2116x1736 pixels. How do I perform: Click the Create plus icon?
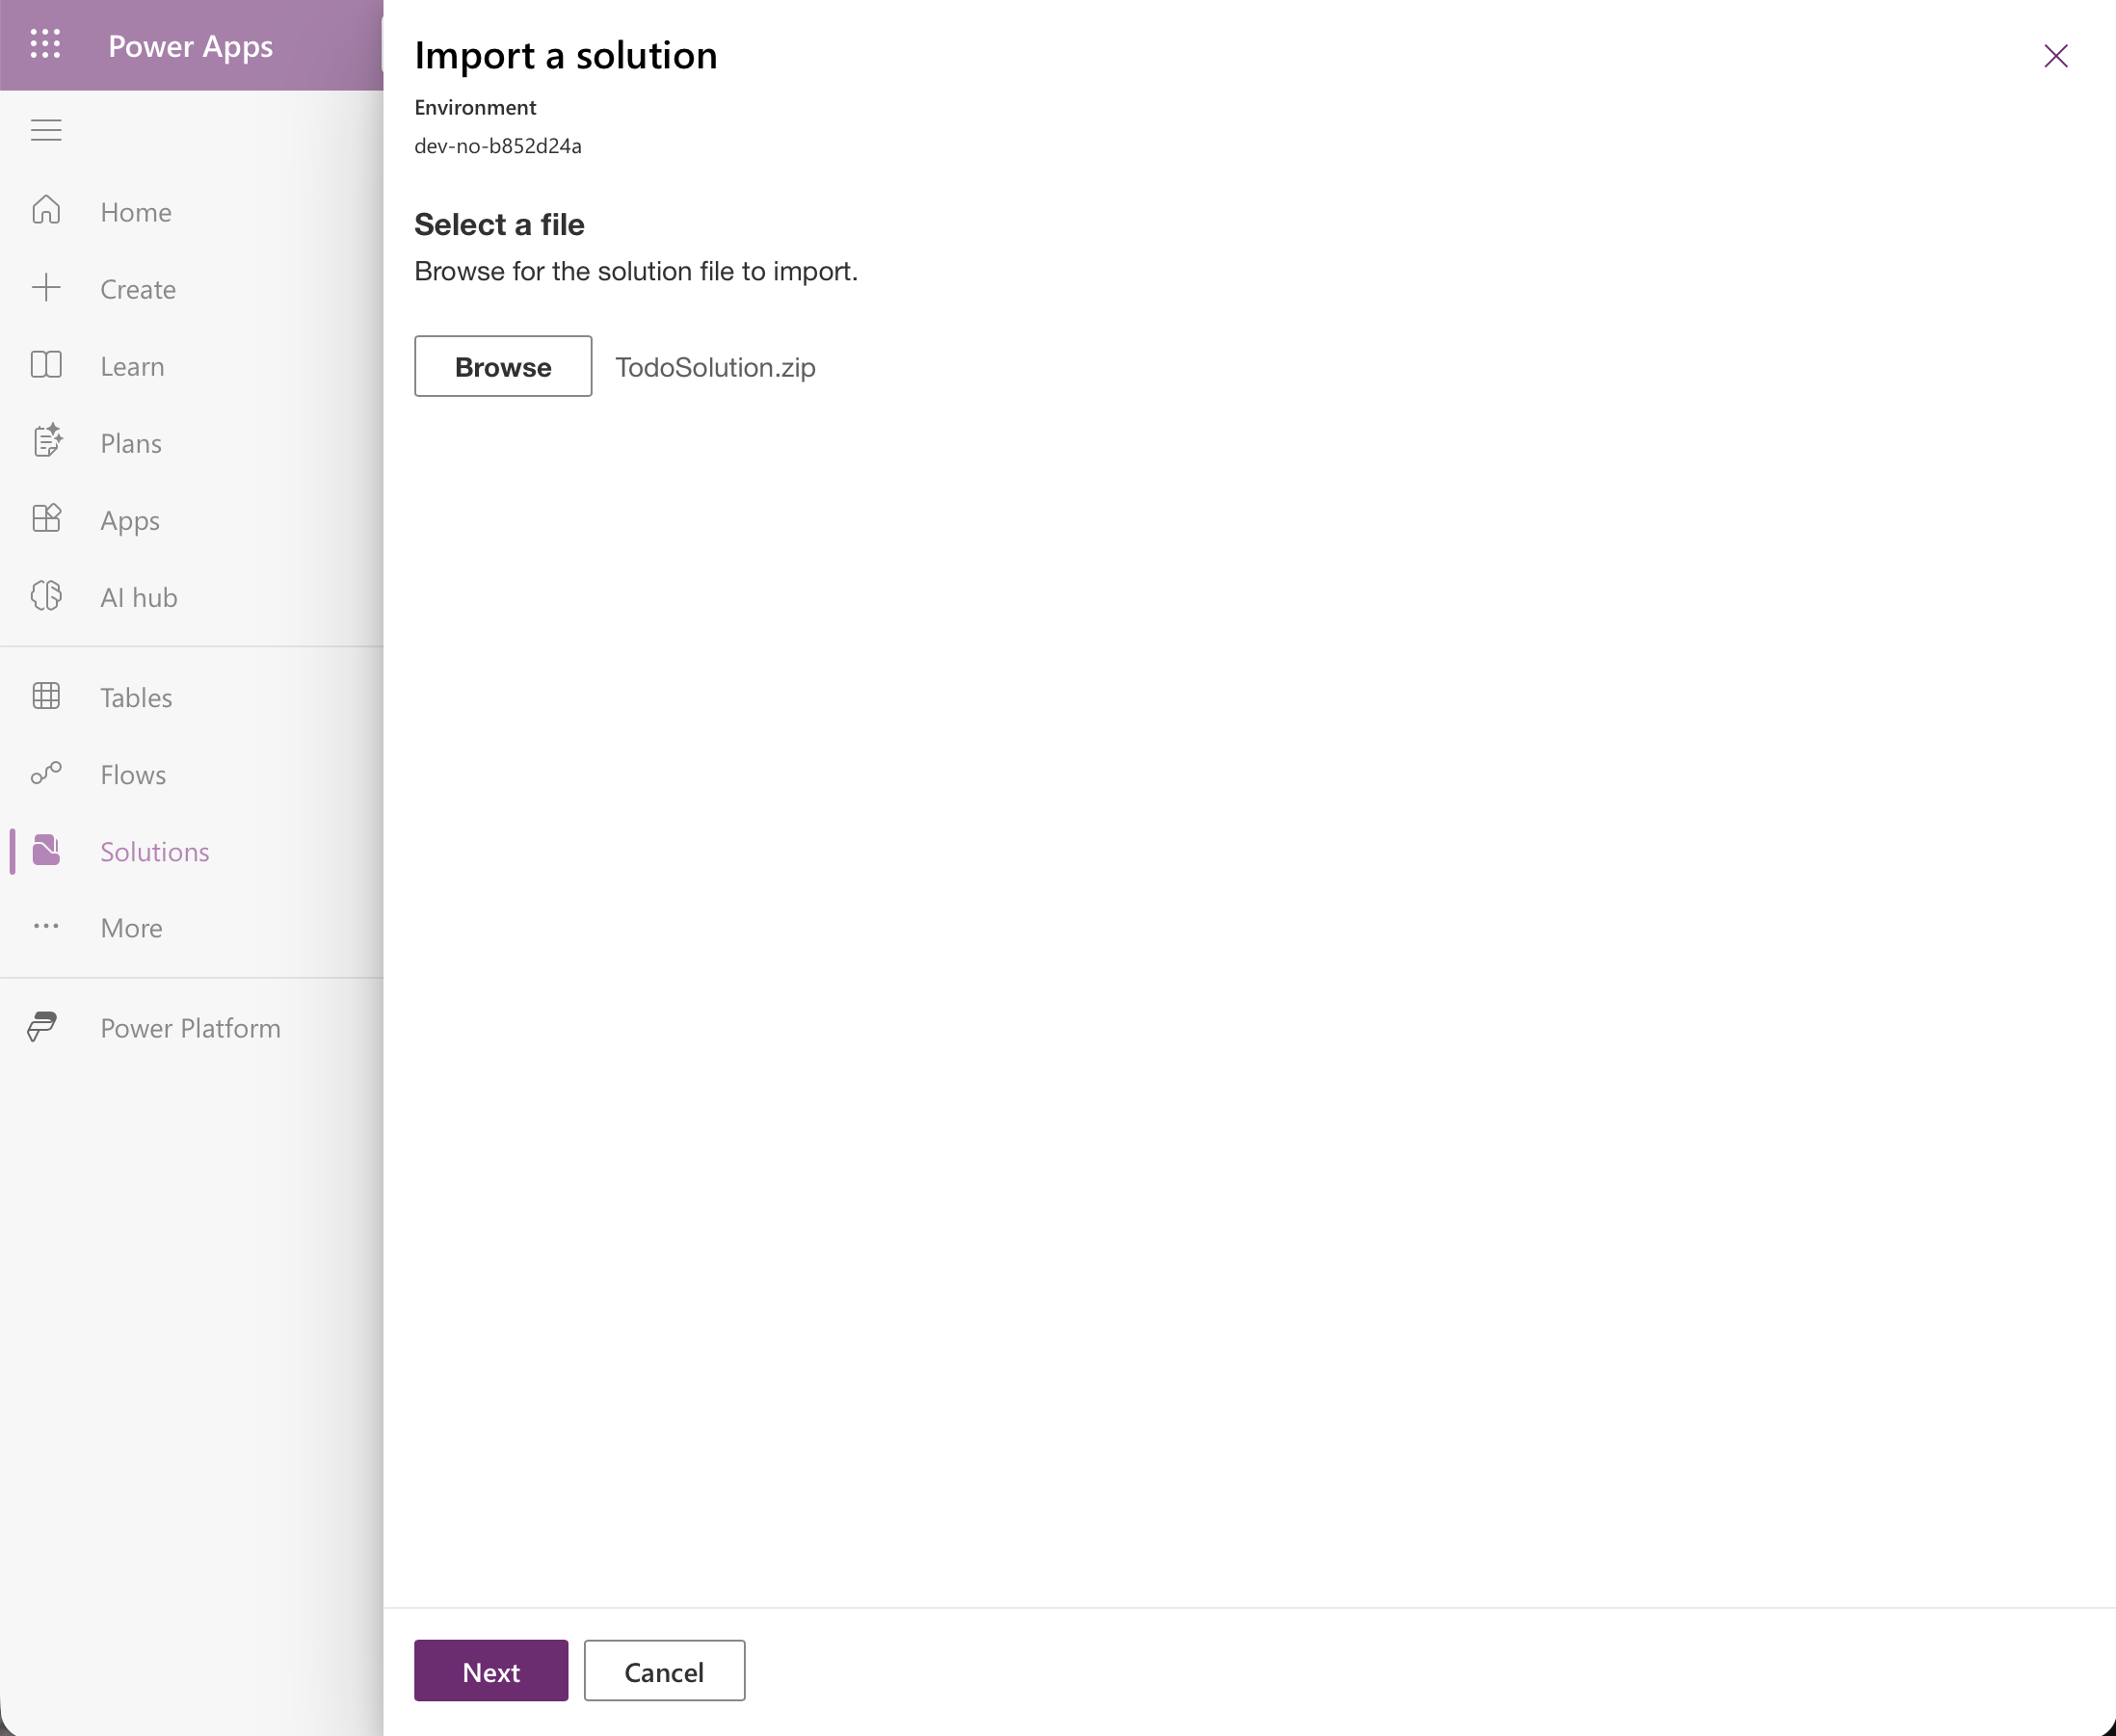[x=46, y=288]
